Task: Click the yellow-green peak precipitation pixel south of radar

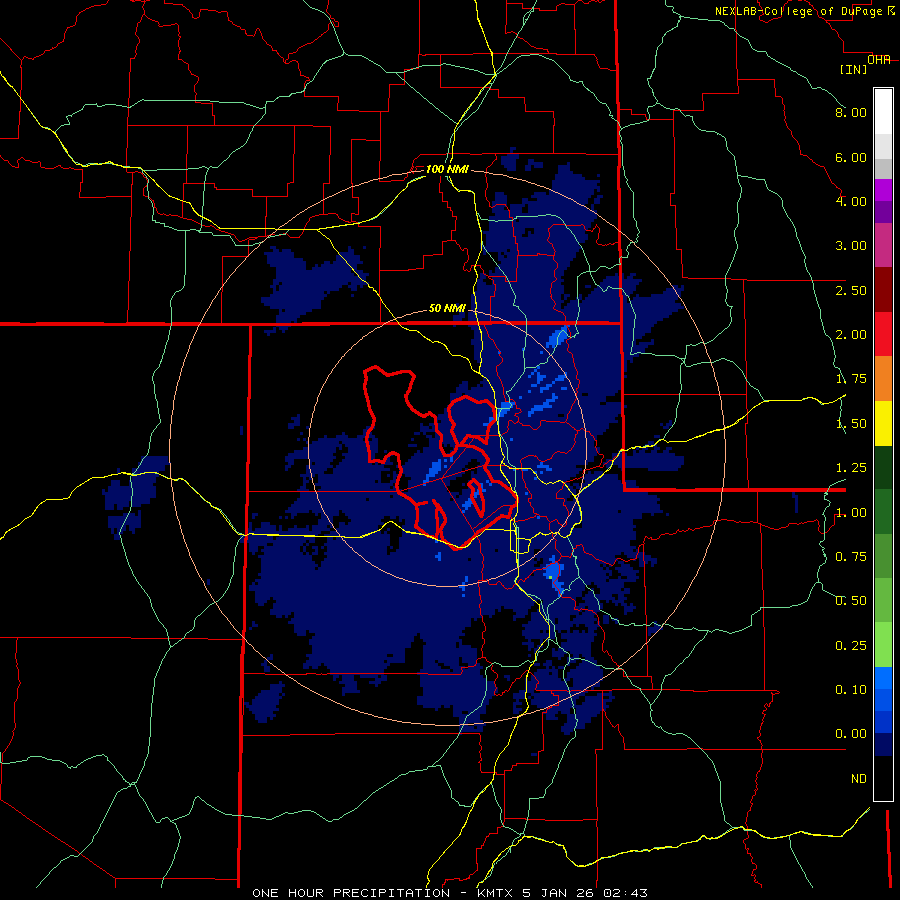Action: tap(550, 576)
